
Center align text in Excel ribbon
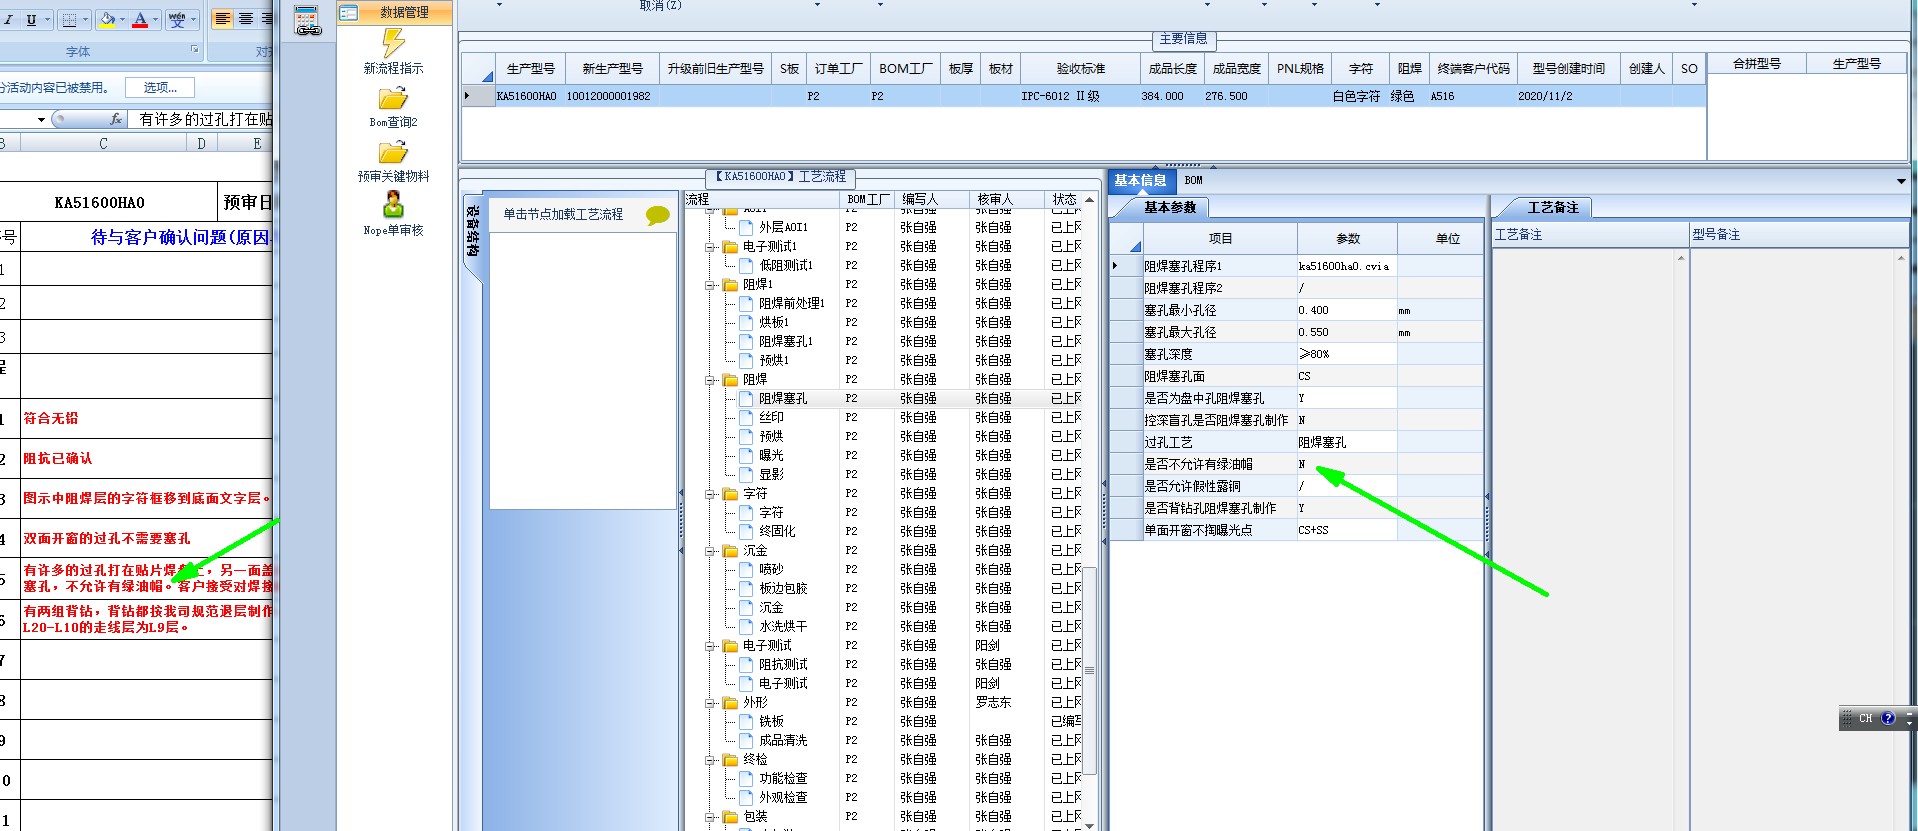click(x=245, y=19)
